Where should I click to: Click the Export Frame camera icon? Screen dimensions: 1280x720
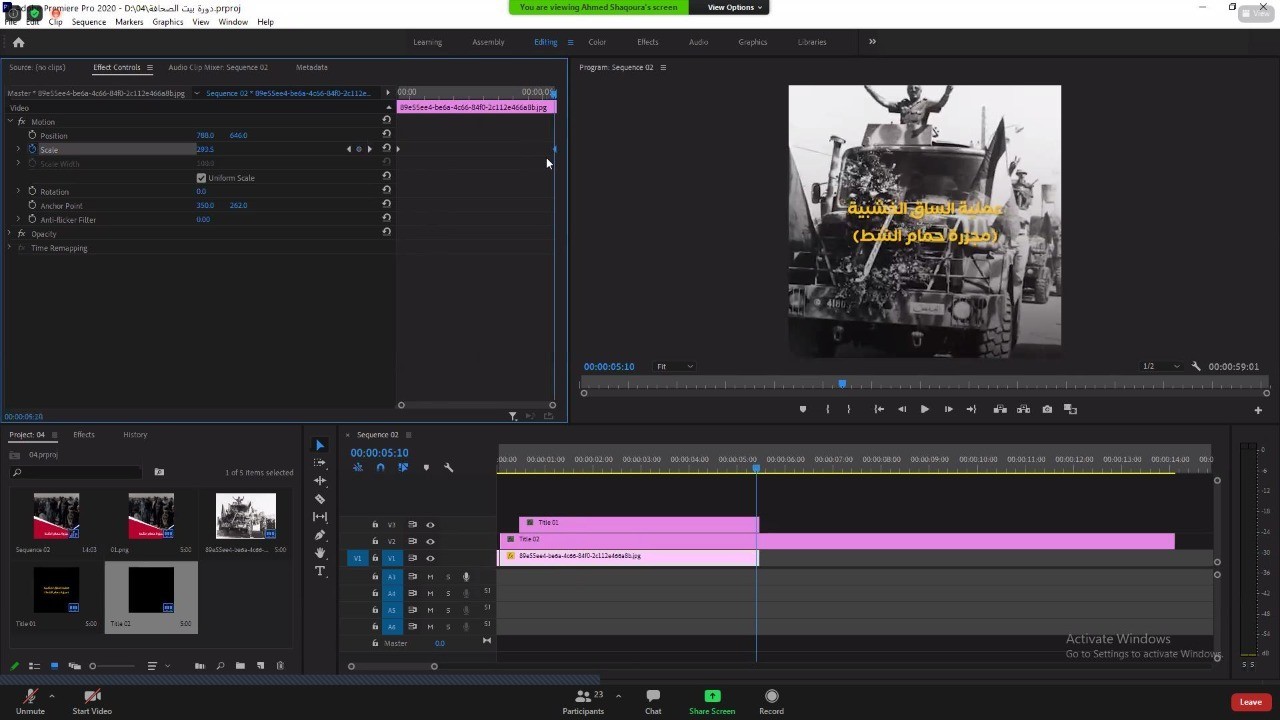(1047, 409)
